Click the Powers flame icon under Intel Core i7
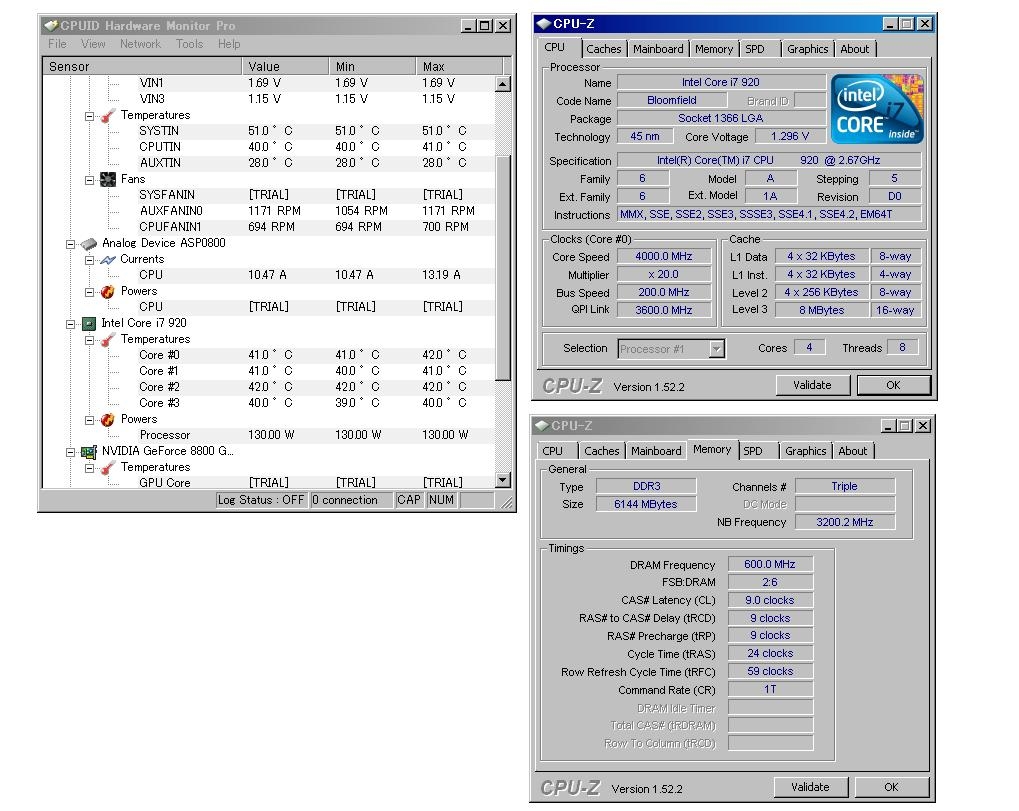1019x811 pixels. pyautogui.click(x=108, y=419)
